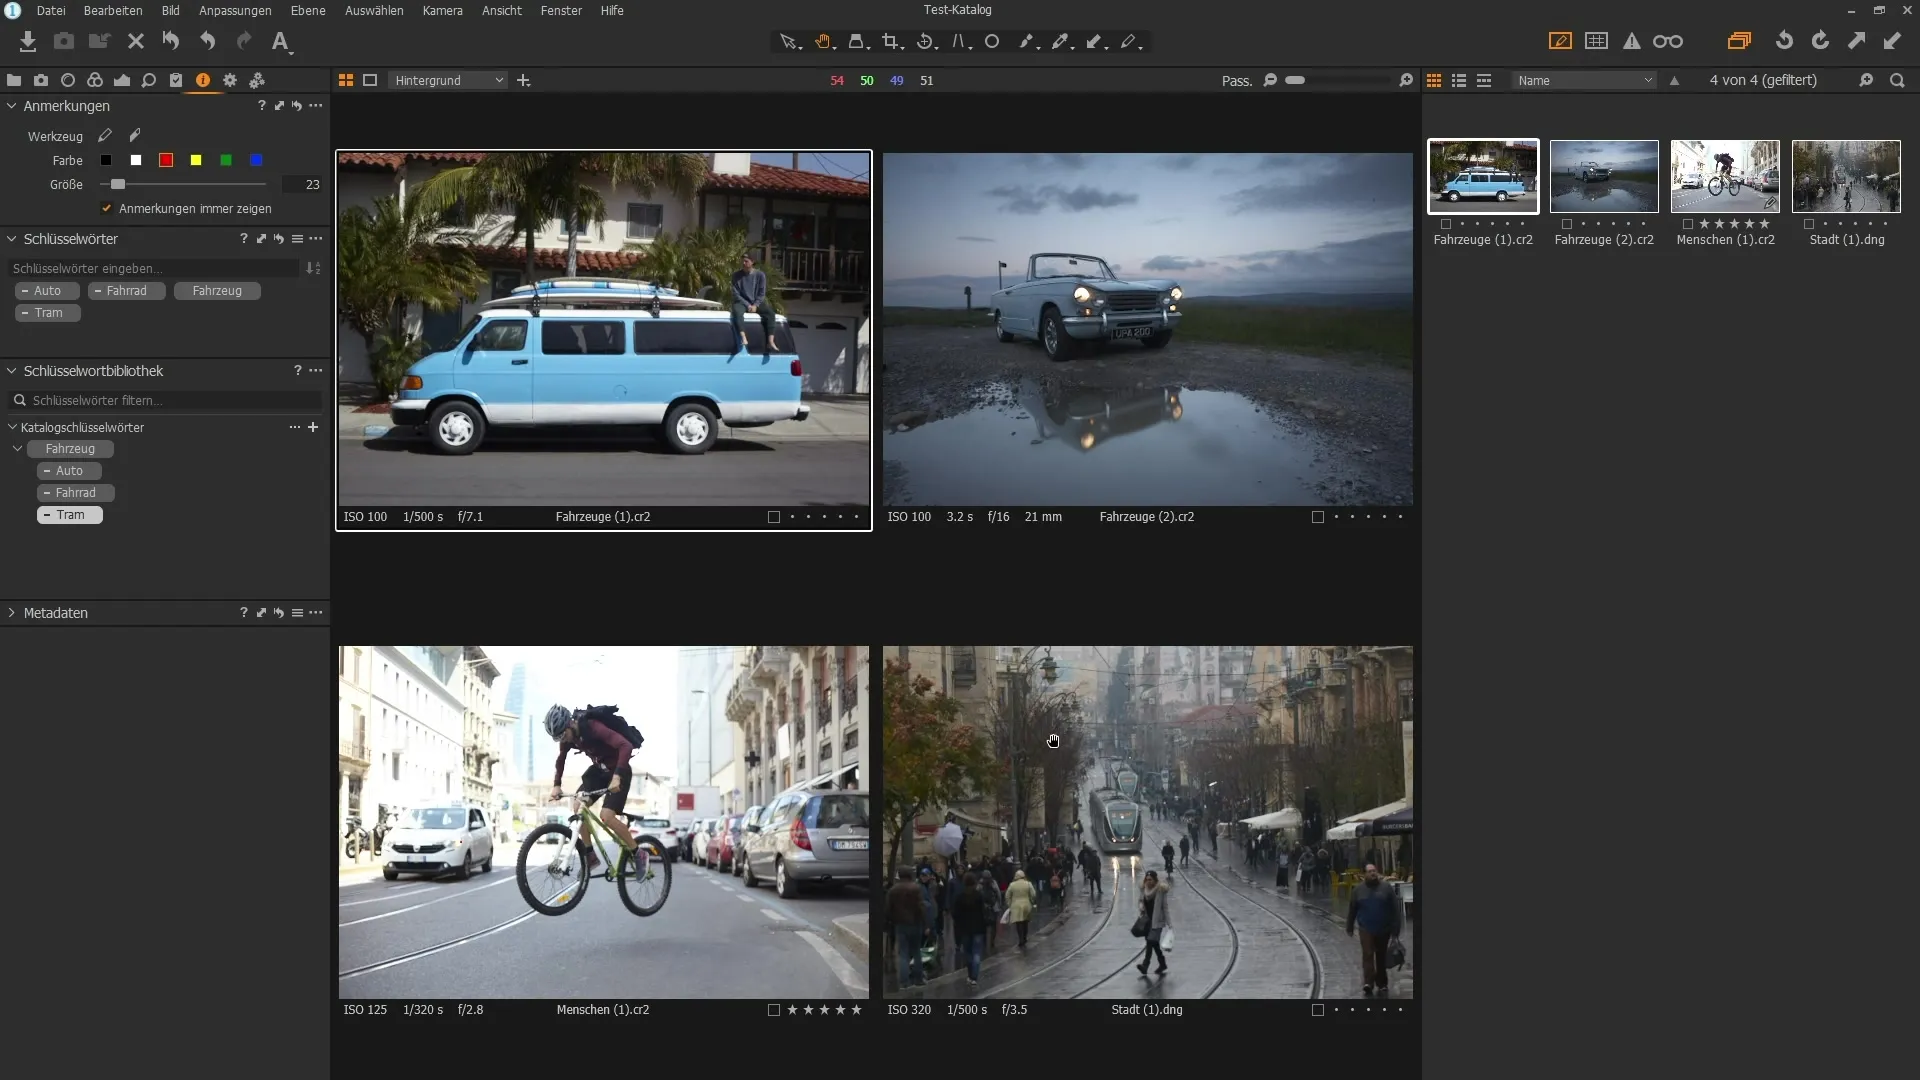Toggle color tag box on Fahrzeuge (1).cr2

pyautogui.click(x=773, y=517)
